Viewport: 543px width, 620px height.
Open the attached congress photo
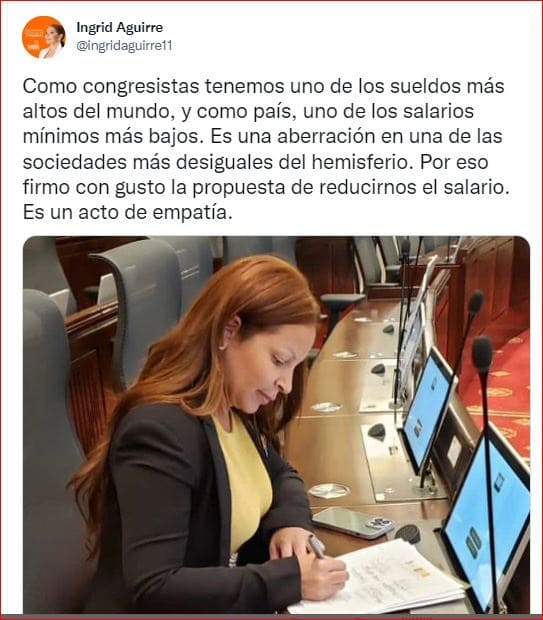tap(276, 425)
